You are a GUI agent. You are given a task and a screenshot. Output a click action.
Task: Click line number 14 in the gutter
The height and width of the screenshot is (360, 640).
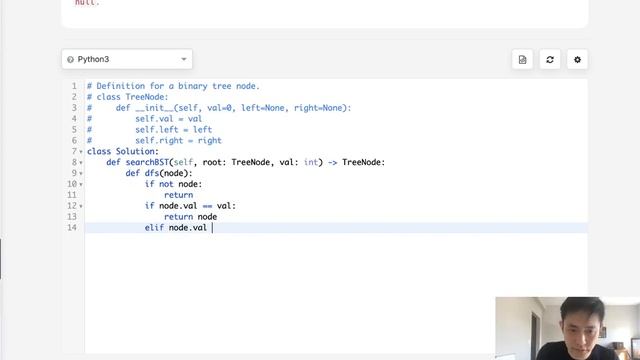pos(72,227)
